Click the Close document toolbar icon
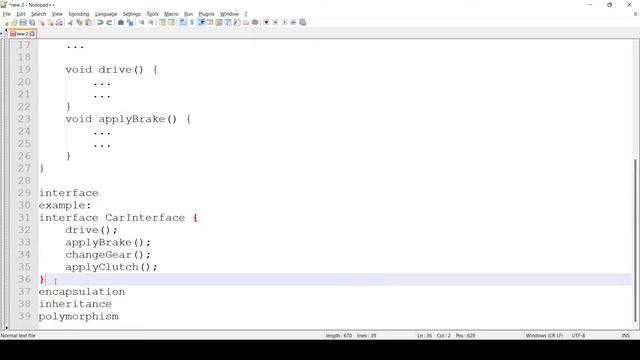This screenshot has width=640, height=360. click(42, 22)
